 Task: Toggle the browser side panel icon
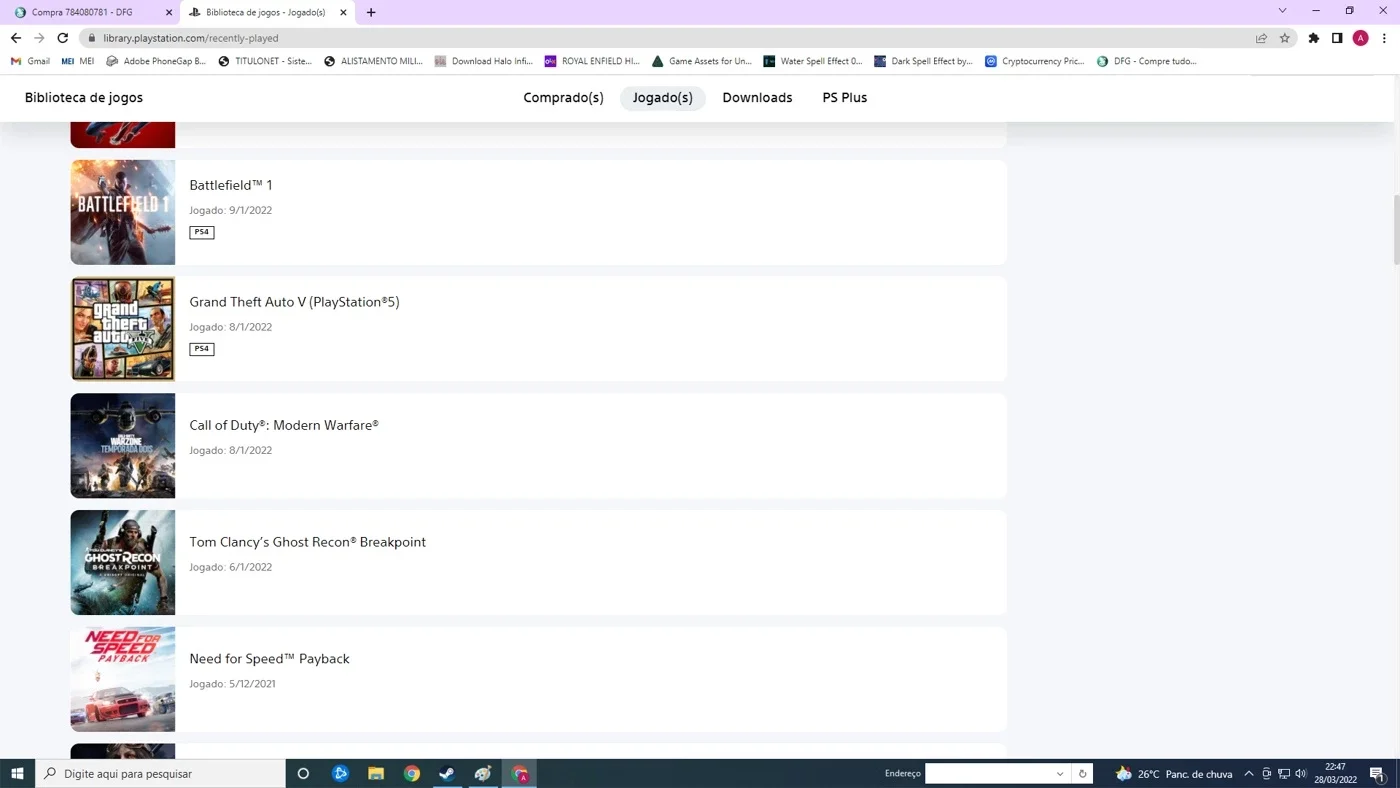pyautogui.click(x=1337, y=38)
